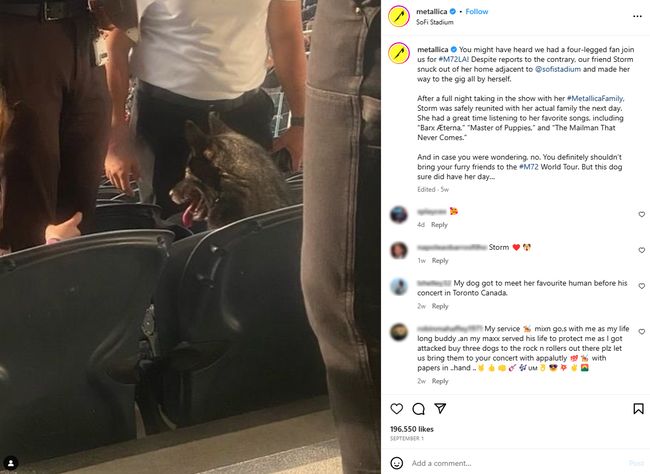Reply to the Toronto Canada comment

[x=440, y=306]
